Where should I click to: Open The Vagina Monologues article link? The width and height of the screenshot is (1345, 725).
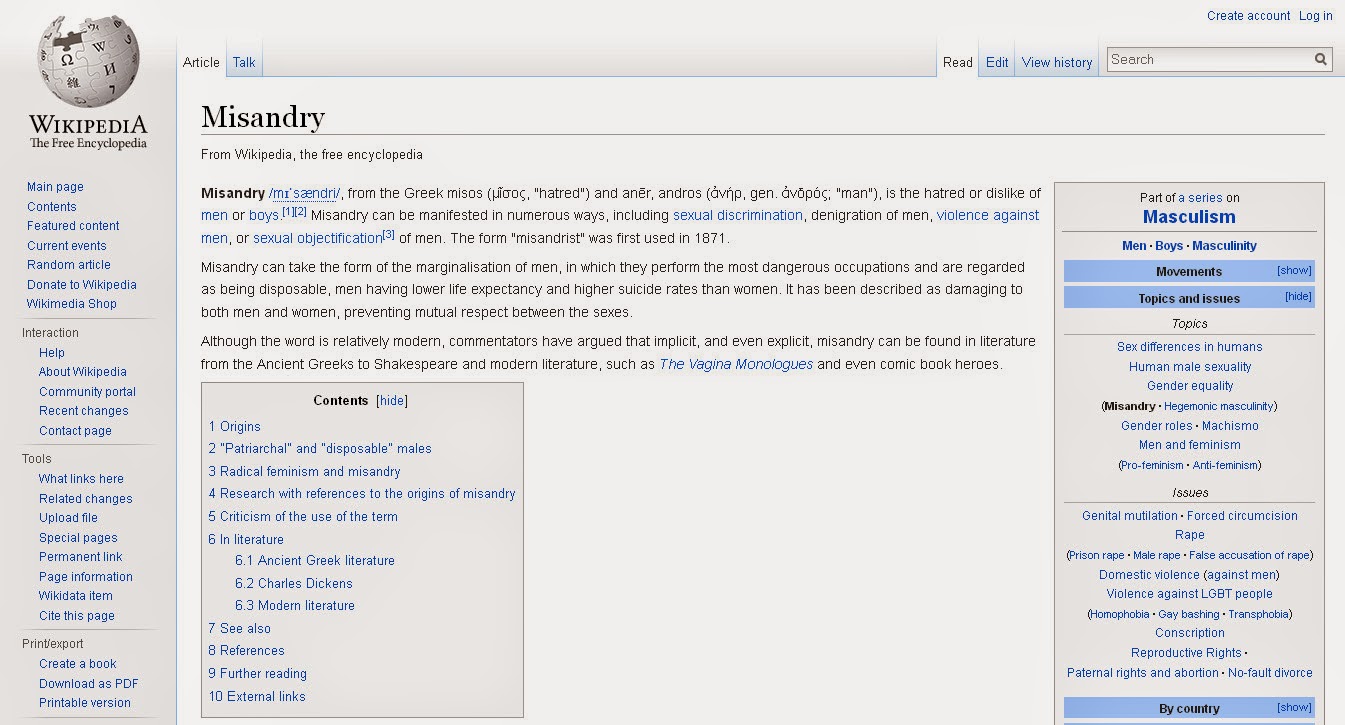pos(736,364)
